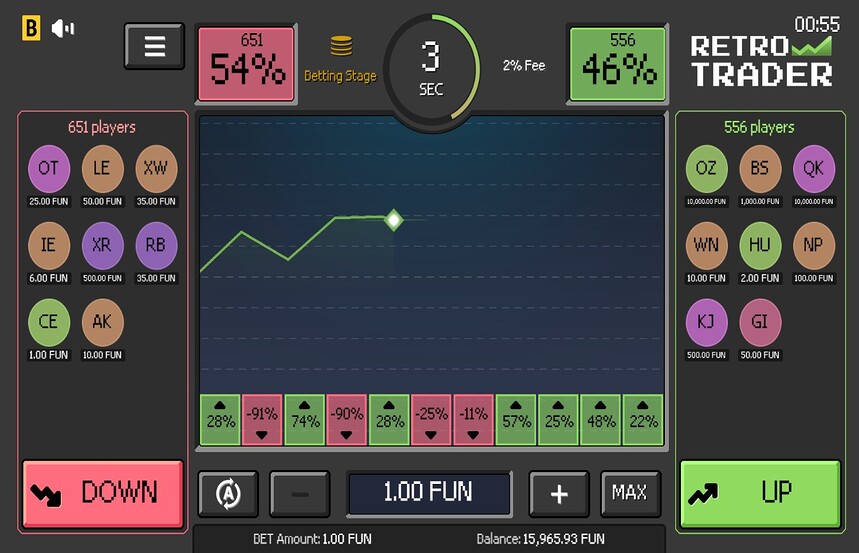
Task: Click the '1.00 FUN' label under CE
Action: click(x=49, y=355)
